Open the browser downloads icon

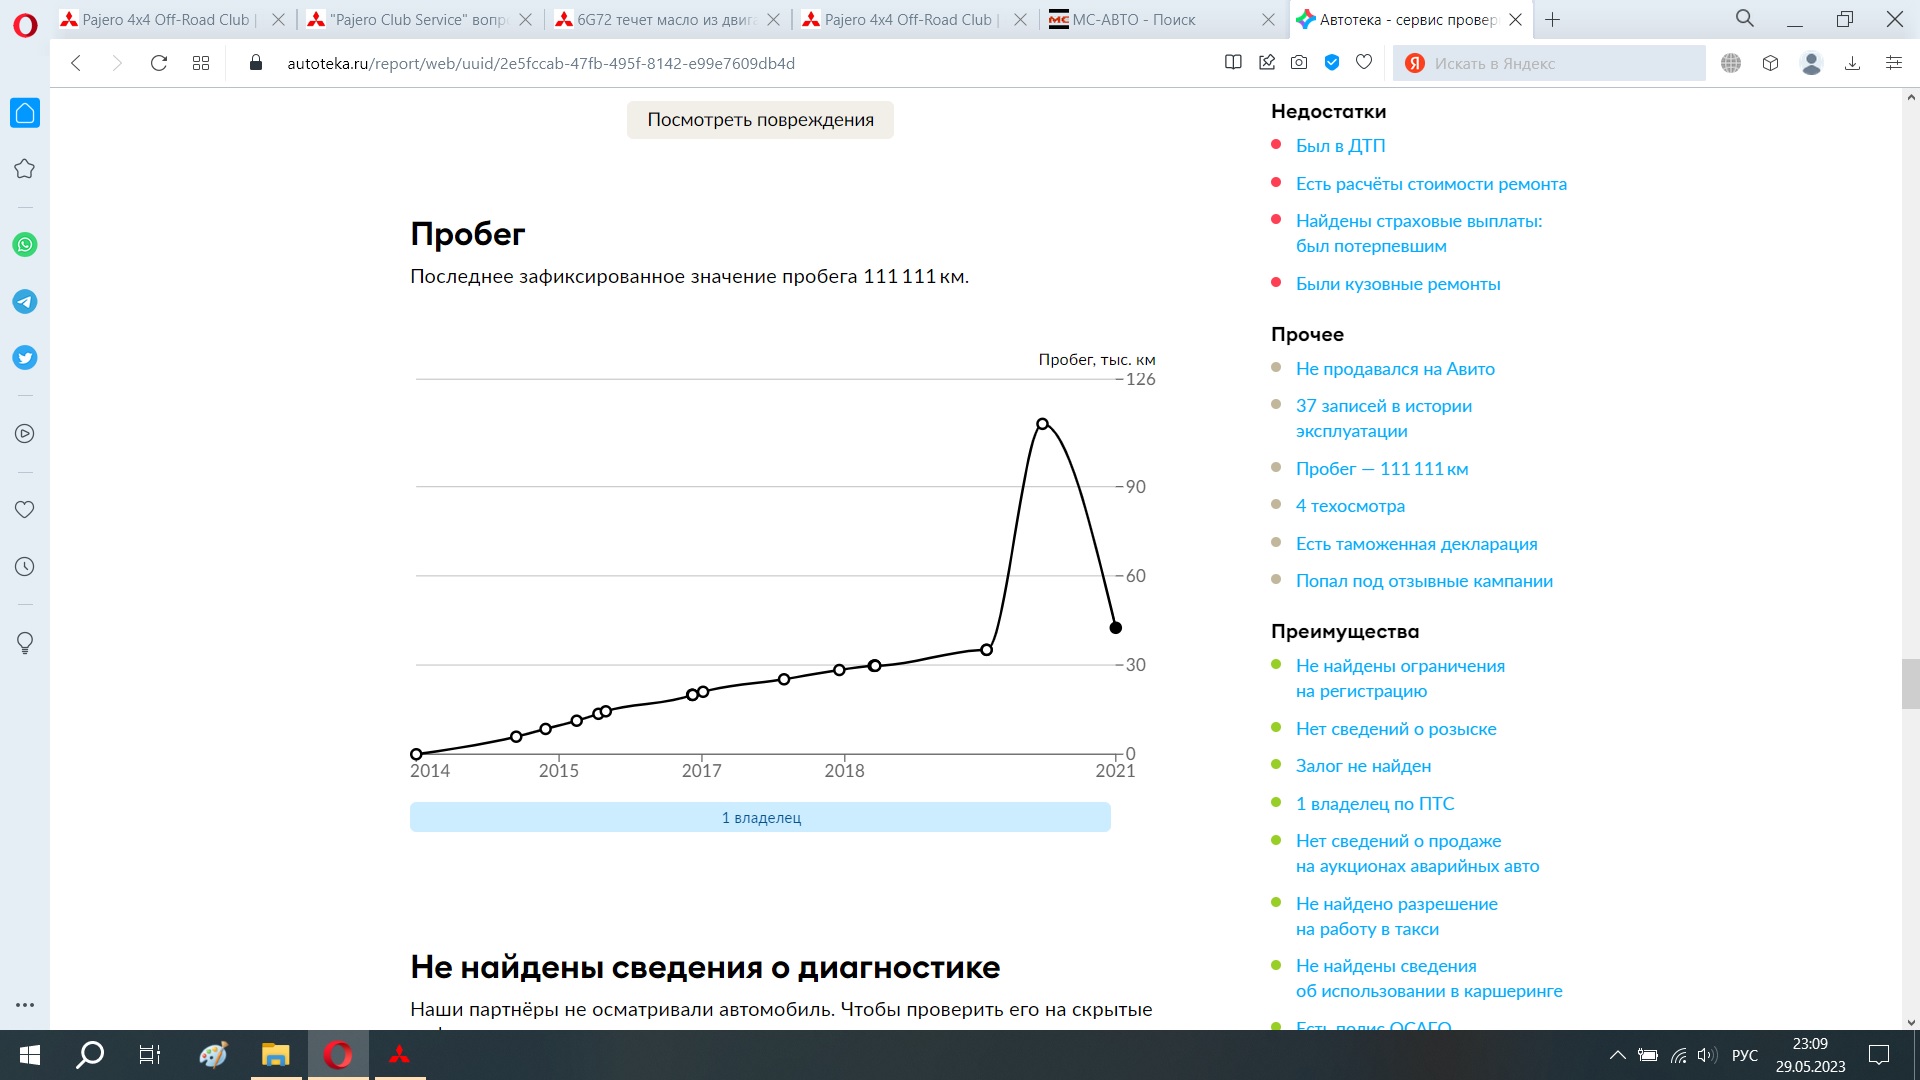[x=1852, y=63]
